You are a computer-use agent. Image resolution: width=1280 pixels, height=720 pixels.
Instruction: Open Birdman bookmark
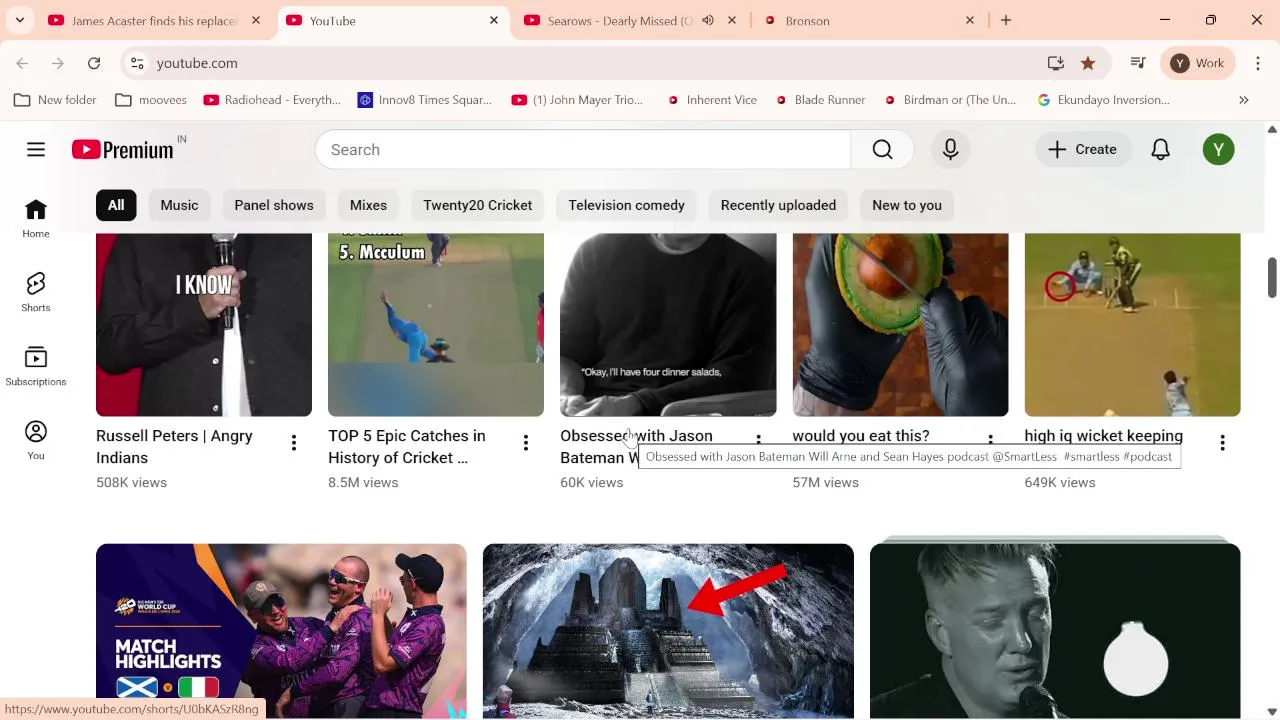point(949,100)
